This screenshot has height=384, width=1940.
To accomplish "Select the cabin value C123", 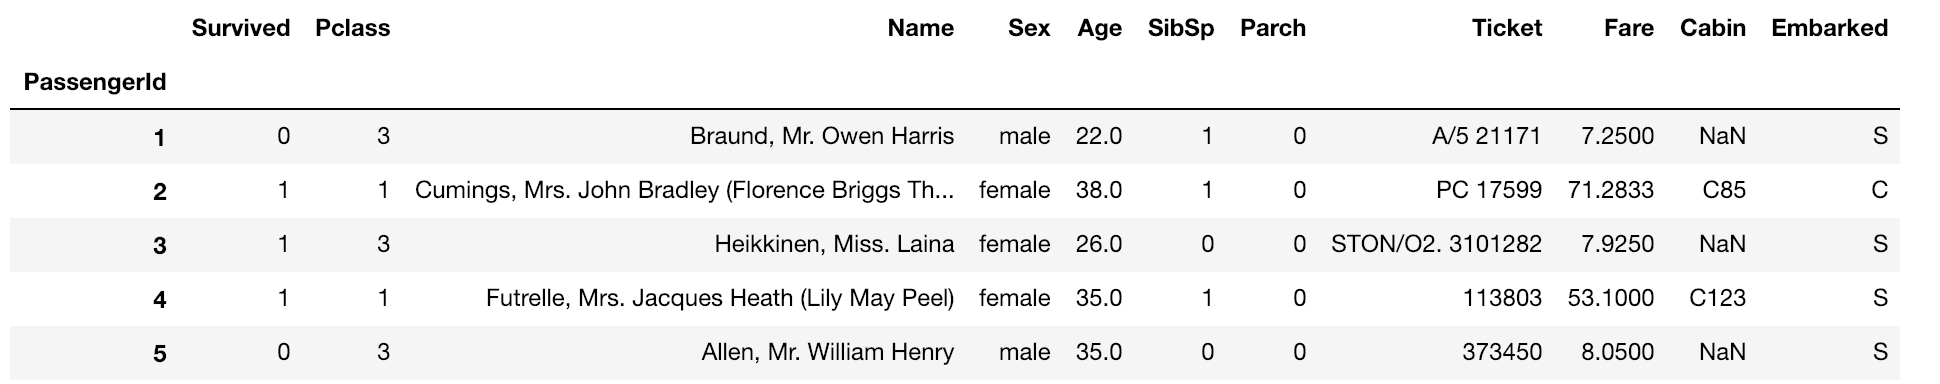I will [x=1718, y=298].
